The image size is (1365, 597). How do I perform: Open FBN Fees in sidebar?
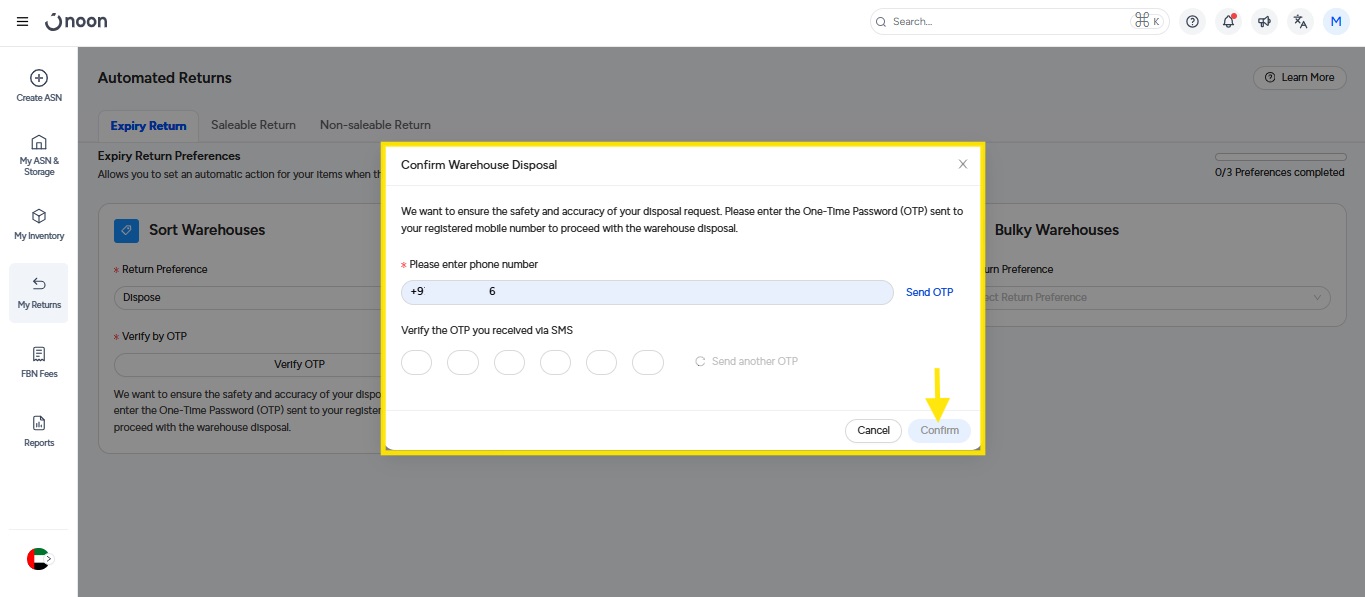(39, 361)
